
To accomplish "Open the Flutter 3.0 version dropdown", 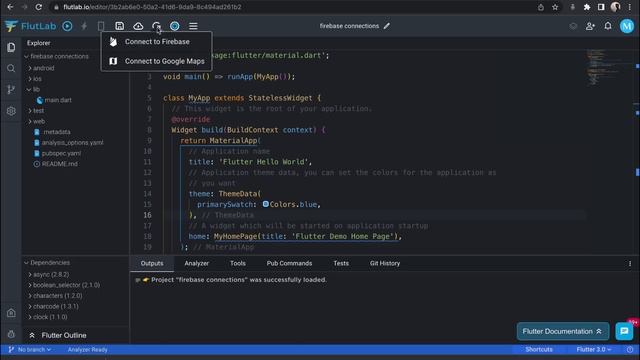I will click(593, 350).
